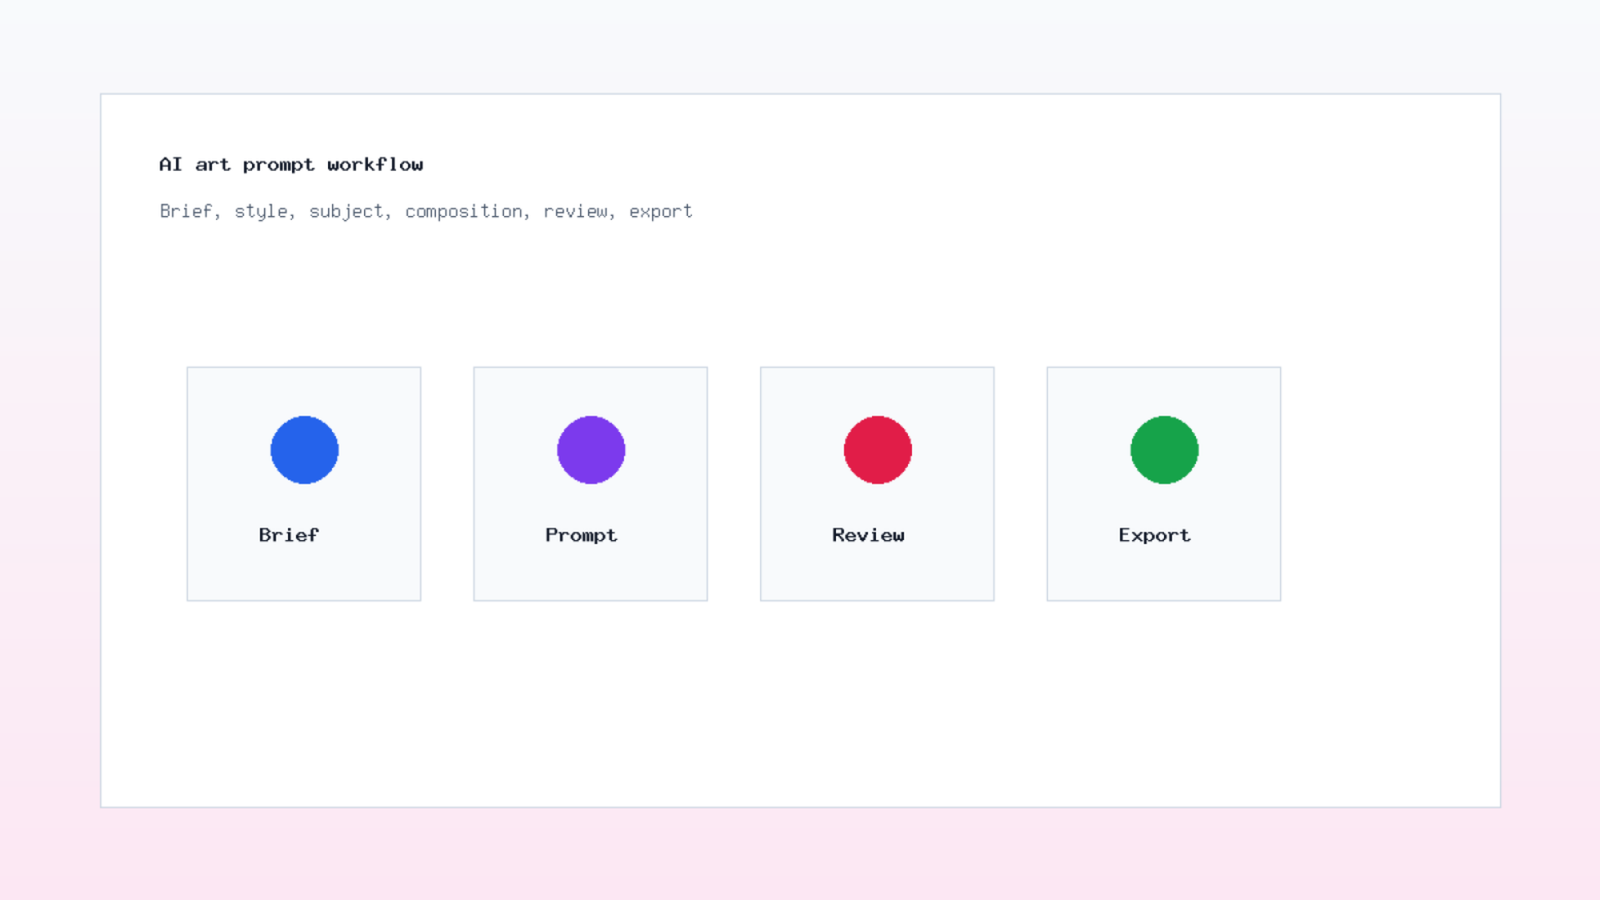The height and width of the screenshot is (900, 1600).
Task: Click the 'AI art prompt workflow' heading
Action: tap(291, 164)
